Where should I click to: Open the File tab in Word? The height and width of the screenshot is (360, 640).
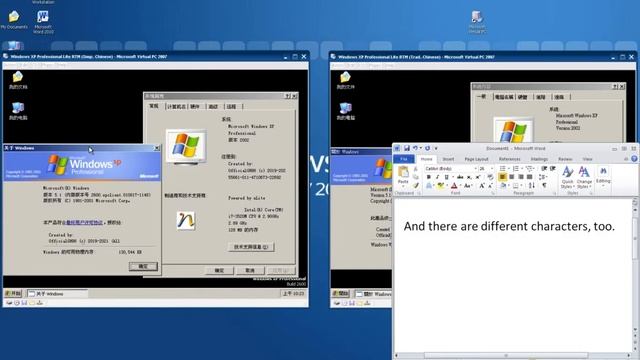[x=404, y=159]
